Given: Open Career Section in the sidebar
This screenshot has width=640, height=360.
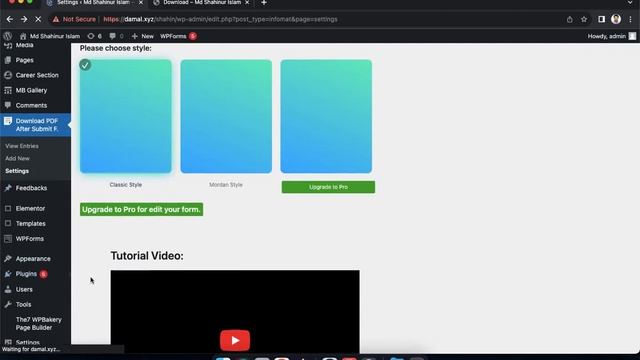Looking at the screenshot, I should [37, 75].
